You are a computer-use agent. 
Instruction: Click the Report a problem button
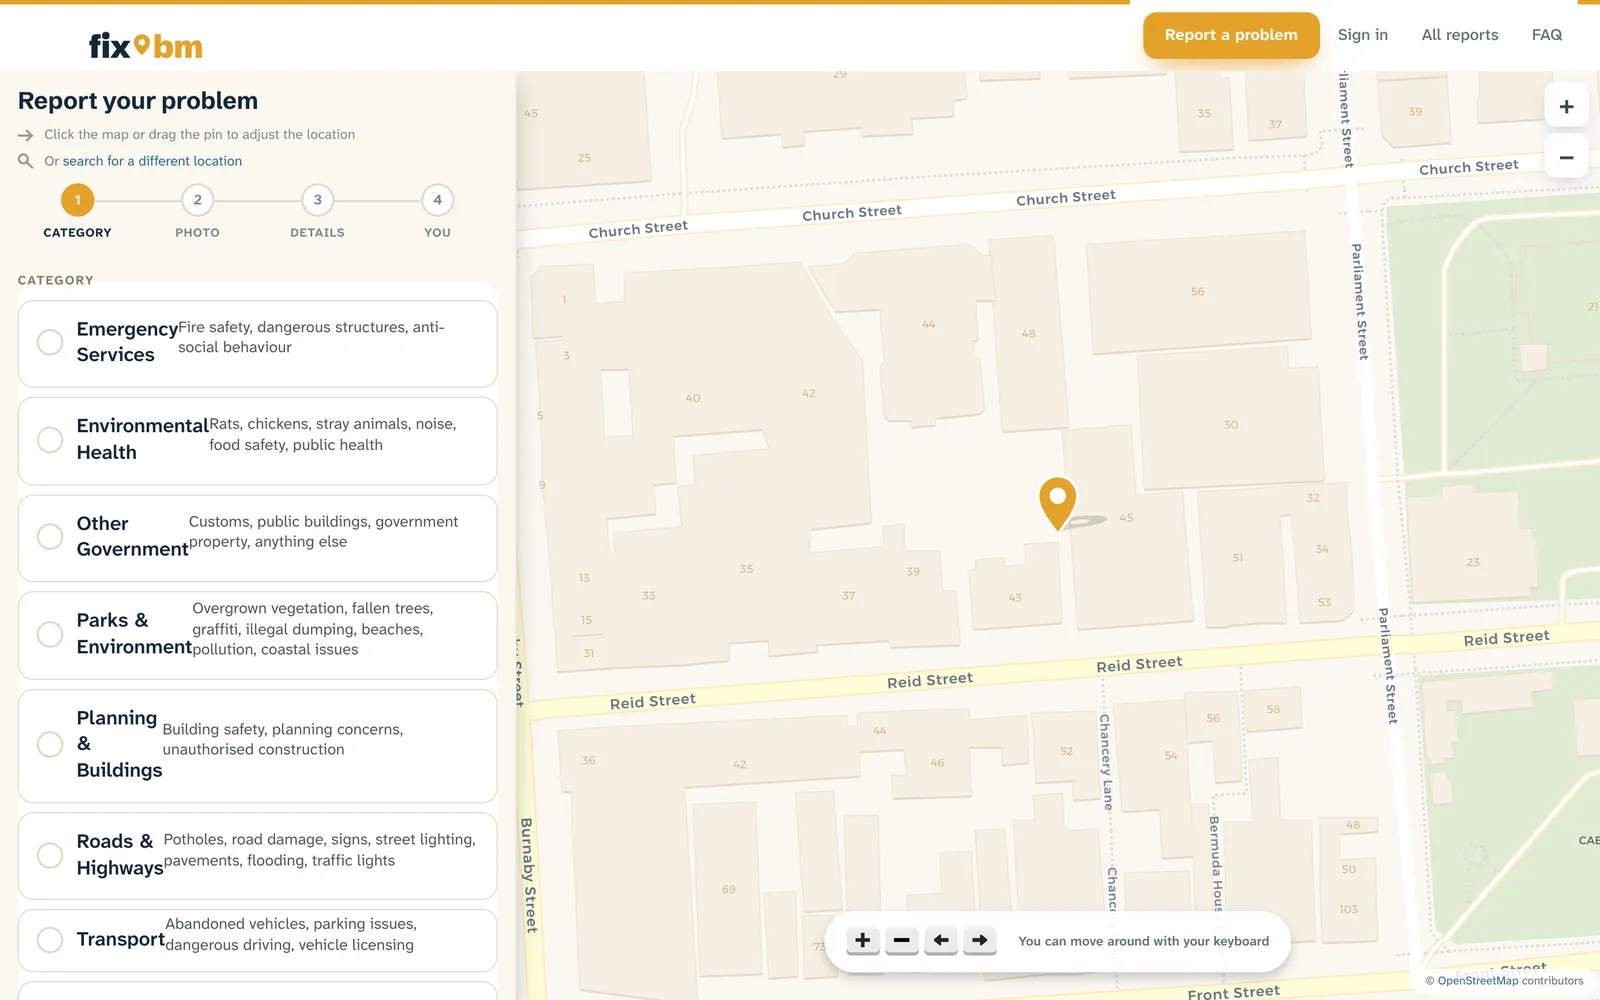pos(1231,35)
